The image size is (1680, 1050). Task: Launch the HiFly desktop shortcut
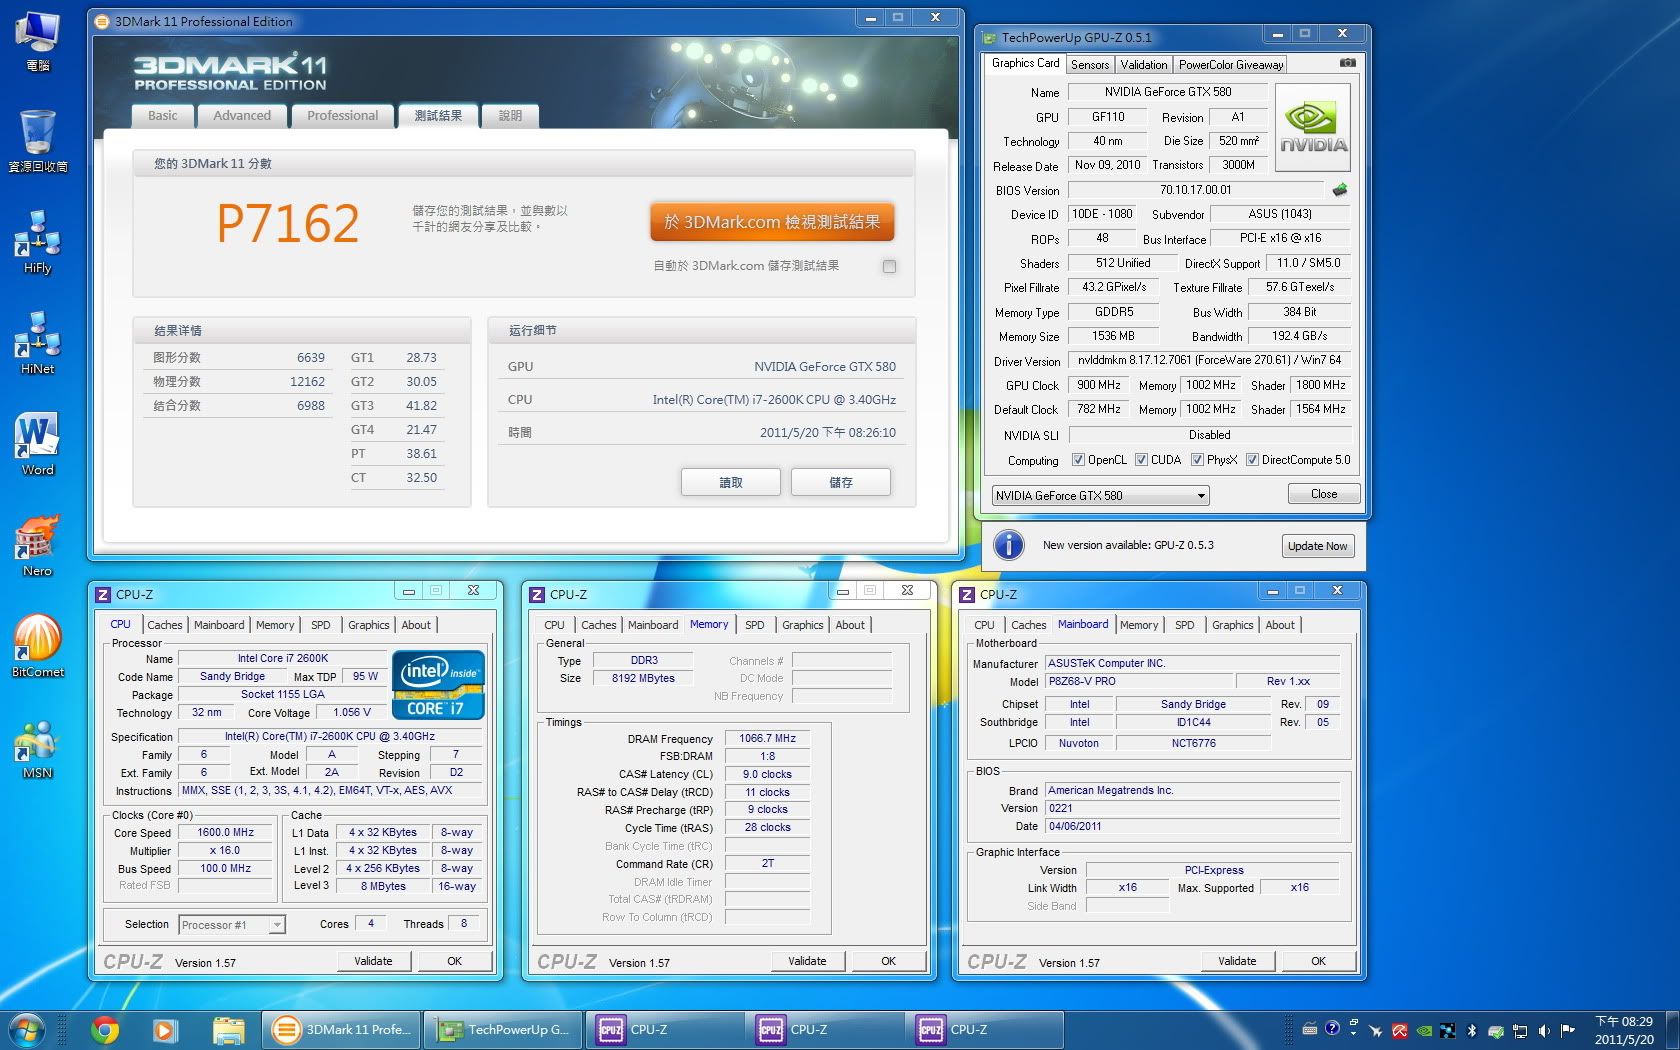click(38, 242)
